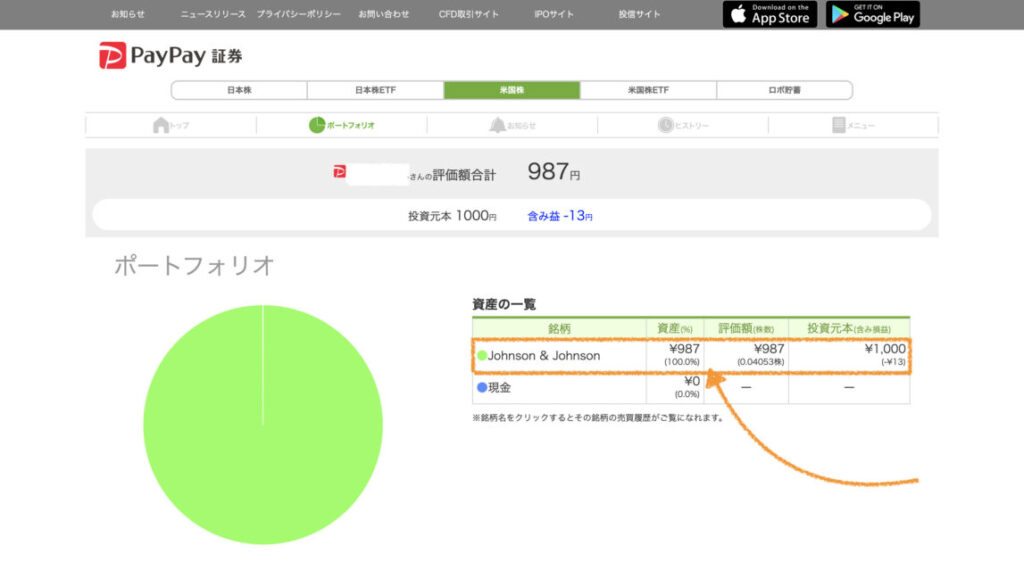The height and width of the screenshot is (562, 1024).
Task: Click the App Store download badge
Action: point(769,14)
